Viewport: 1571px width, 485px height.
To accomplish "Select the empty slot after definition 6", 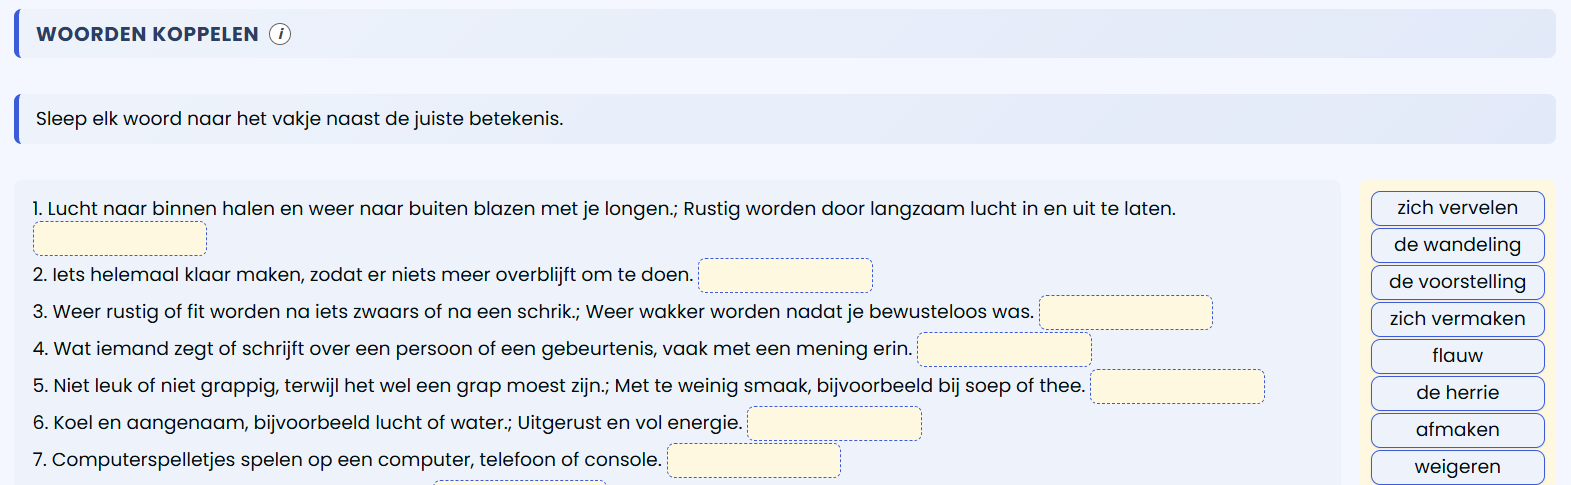I will click(834, 423).
